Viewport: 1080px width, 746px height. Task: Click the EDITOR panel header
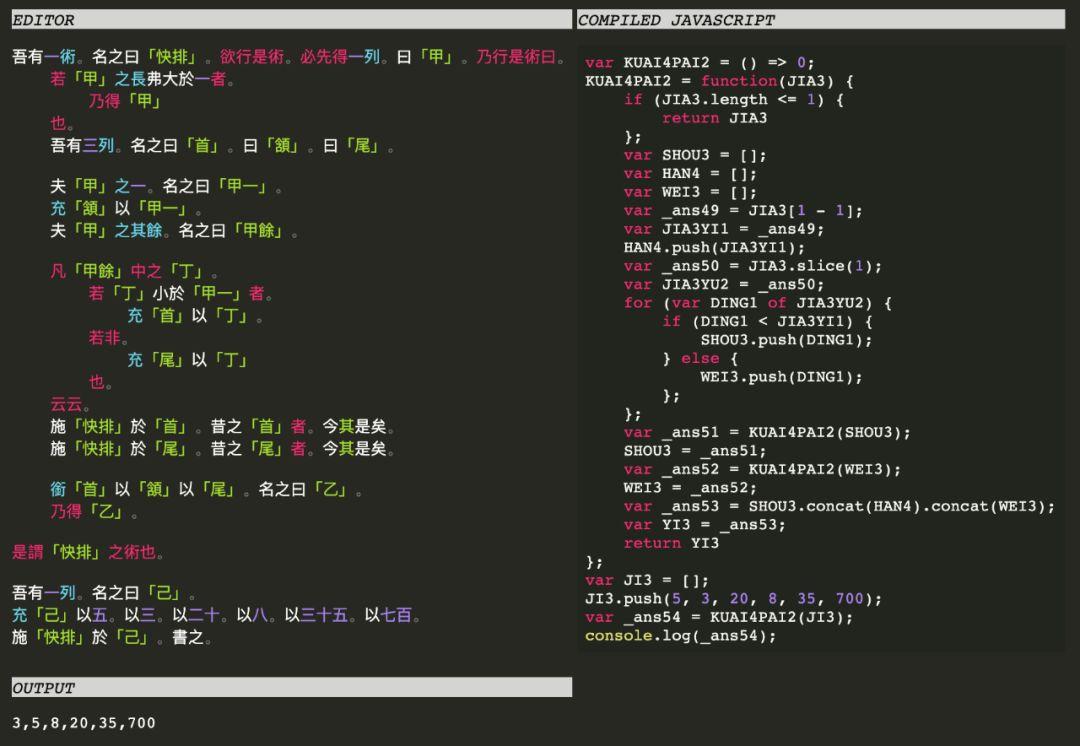click(290, 20)
